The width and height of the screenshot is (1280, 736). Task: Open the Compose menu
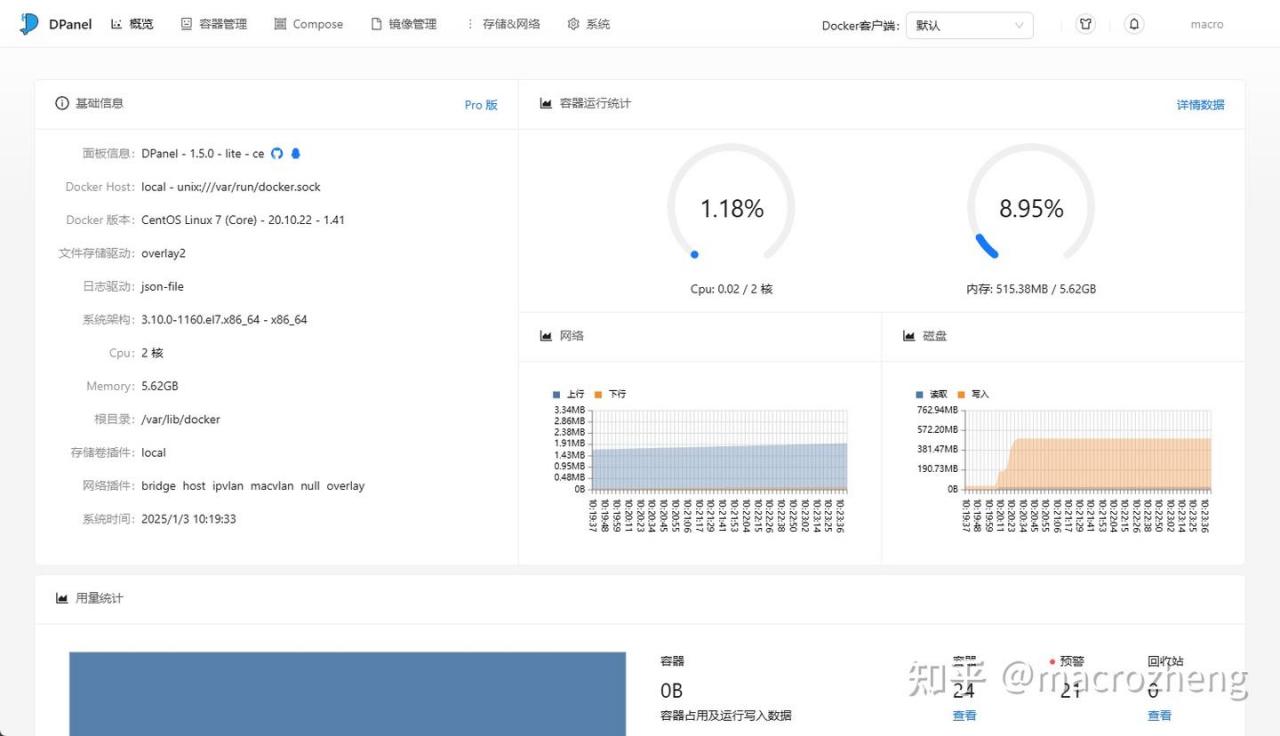(x=309, y=24)
